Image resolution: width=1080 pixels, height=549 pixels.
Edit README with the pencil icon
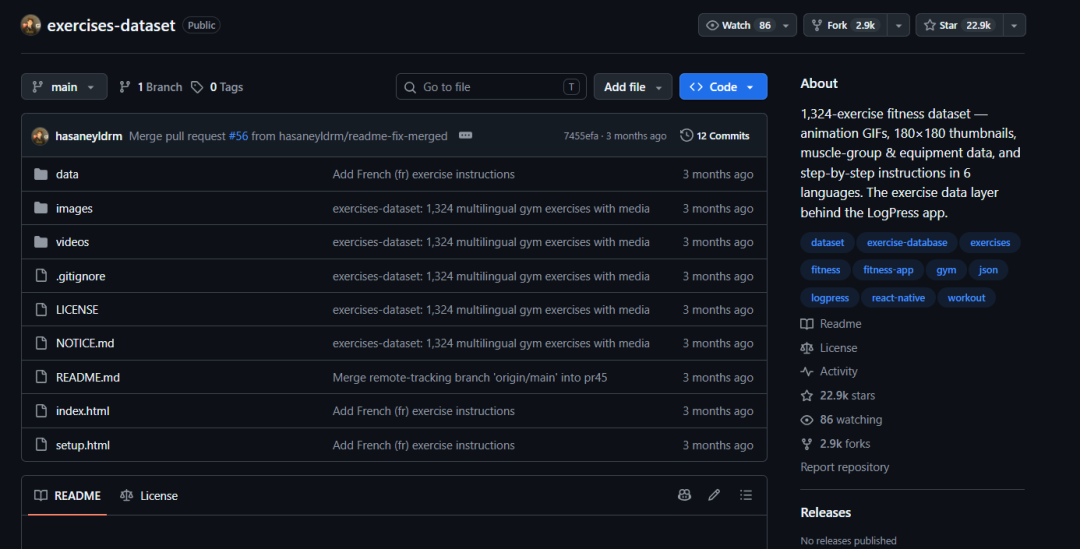click(714, 495)
